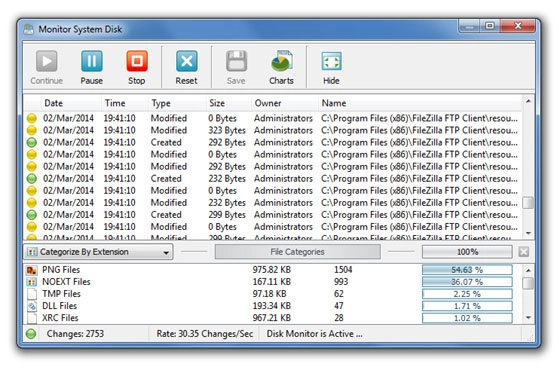Viewport: 560px width, 367px height.
Task: Click the 299 Bytes size cell
Action: tap(227, 215)
